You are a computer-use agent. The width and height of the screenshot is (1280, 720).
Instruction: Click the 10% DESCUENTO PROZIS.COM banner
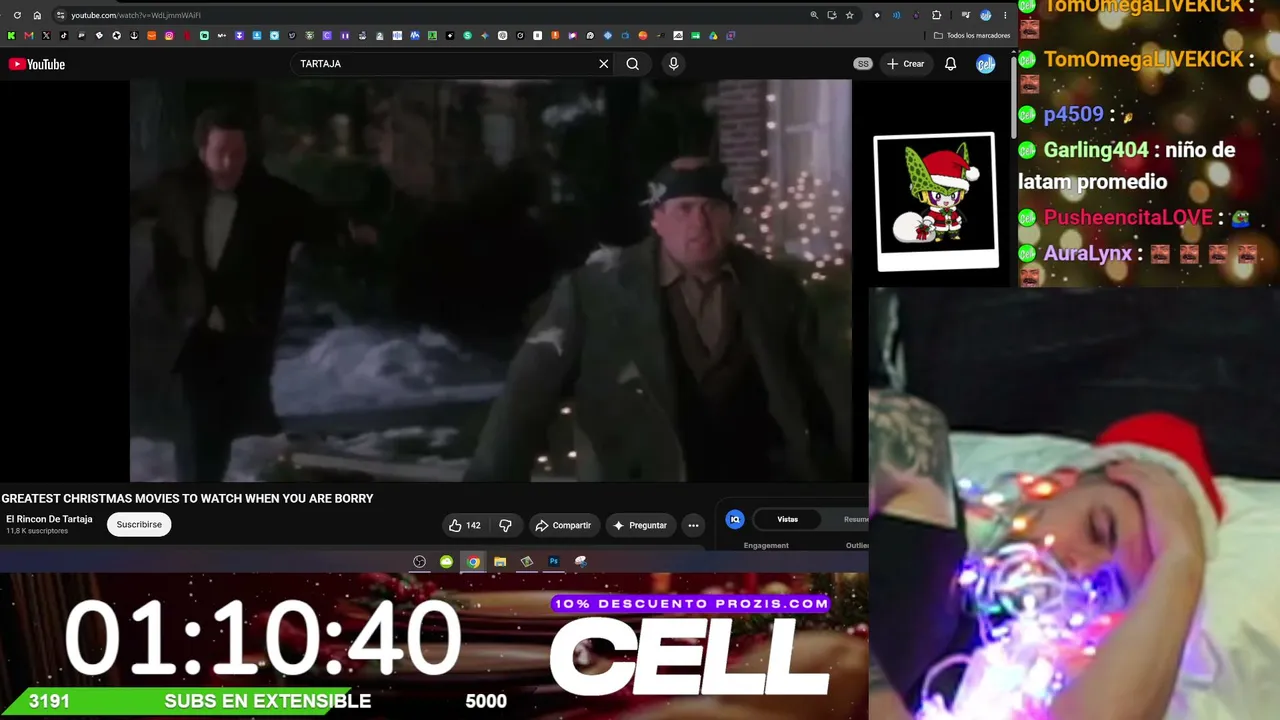point(691,604)
